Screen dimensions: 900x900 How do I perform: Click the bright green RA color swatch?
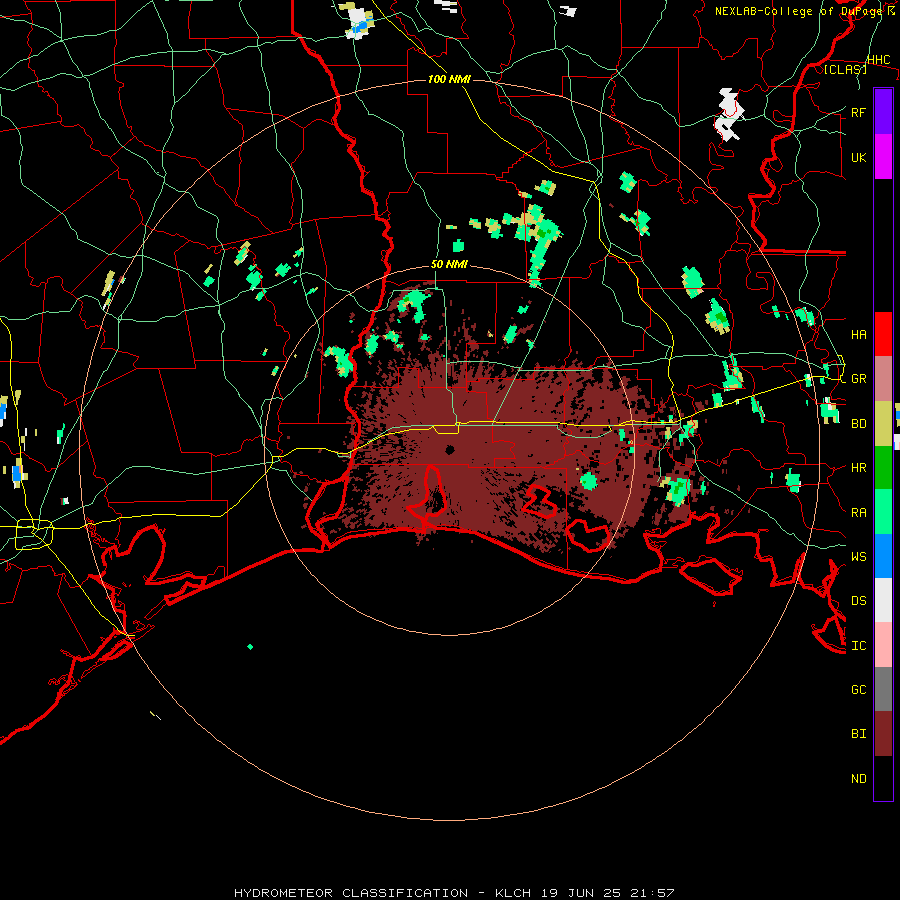tap(883, 512)
